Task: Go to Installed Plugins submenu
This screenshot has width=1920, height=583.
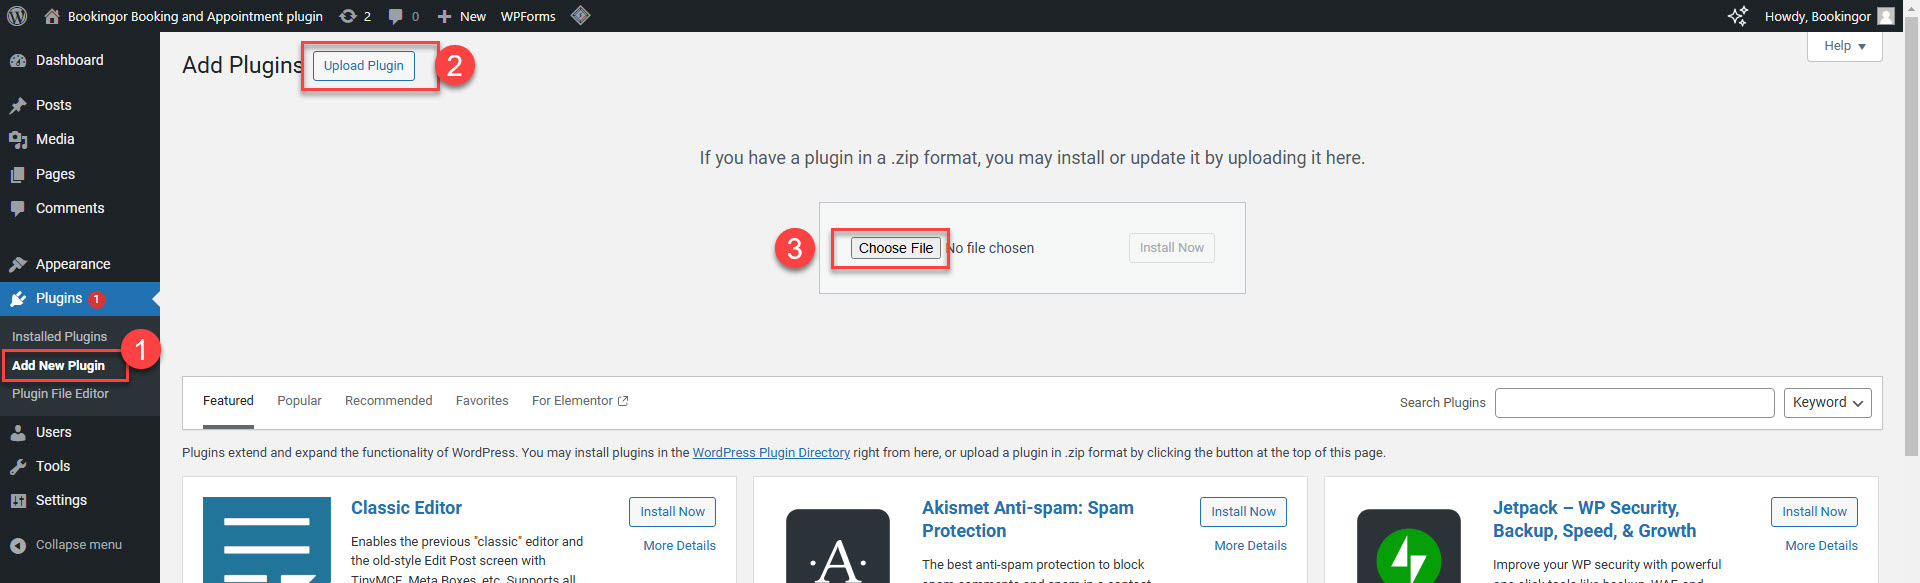Action: (x=59, y=337)
